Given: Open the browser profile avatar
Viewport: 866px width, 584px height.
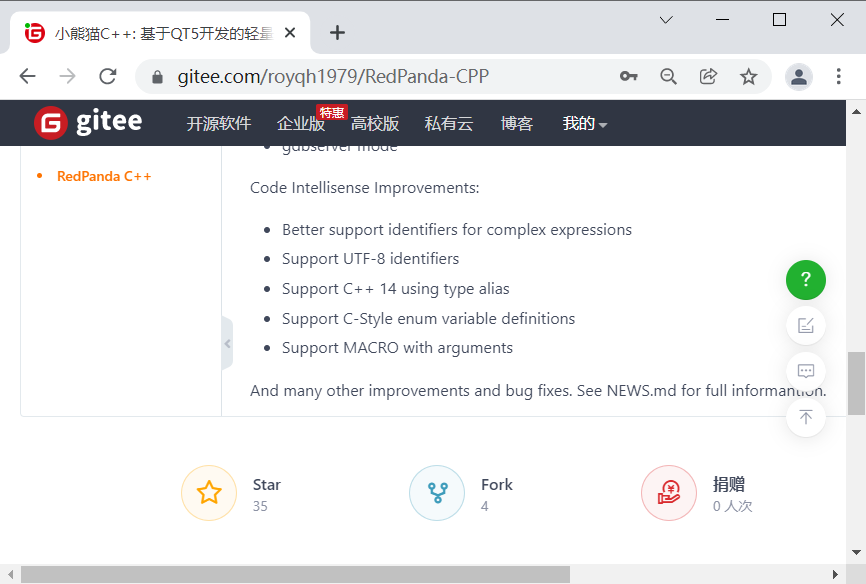Looking at the screenshot, I should click(799, 77).
